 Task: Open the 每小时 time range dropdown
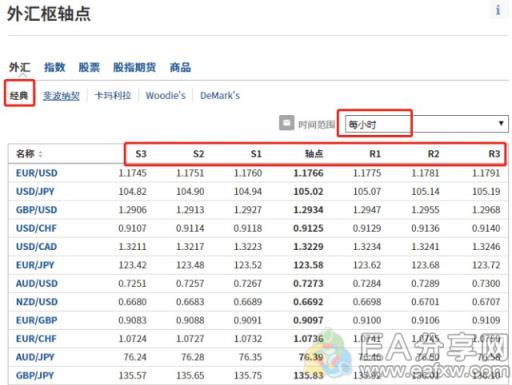click(427, 124)
